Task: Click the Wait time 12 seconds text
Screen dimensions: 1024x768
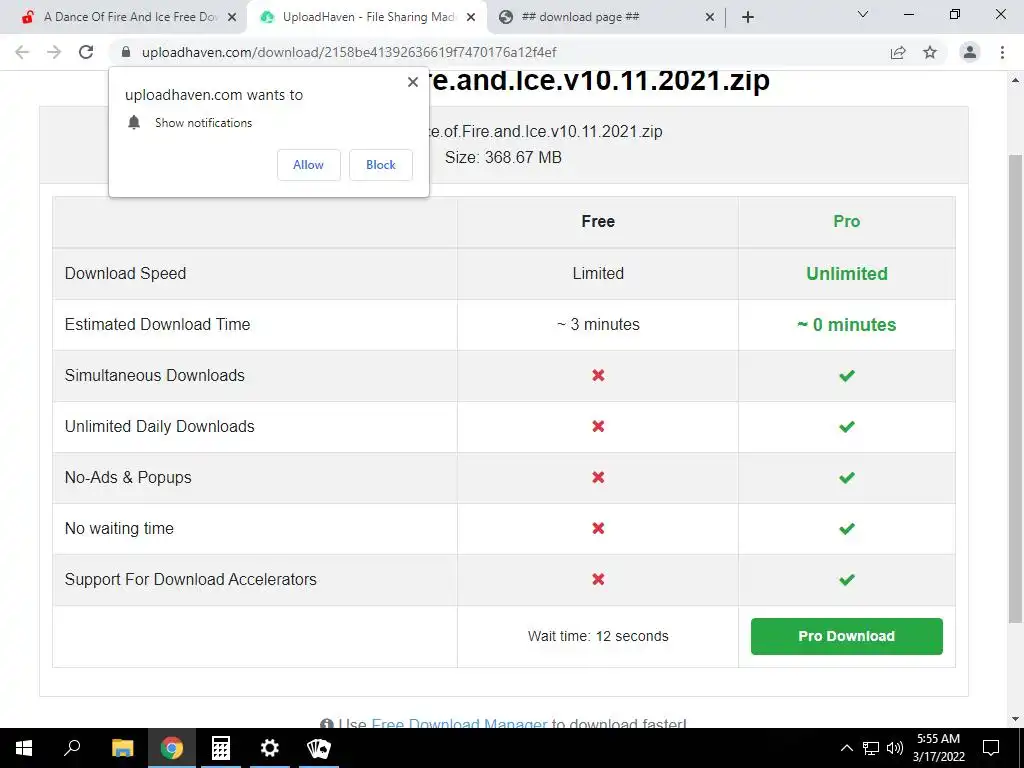Action: pos(598,636)
